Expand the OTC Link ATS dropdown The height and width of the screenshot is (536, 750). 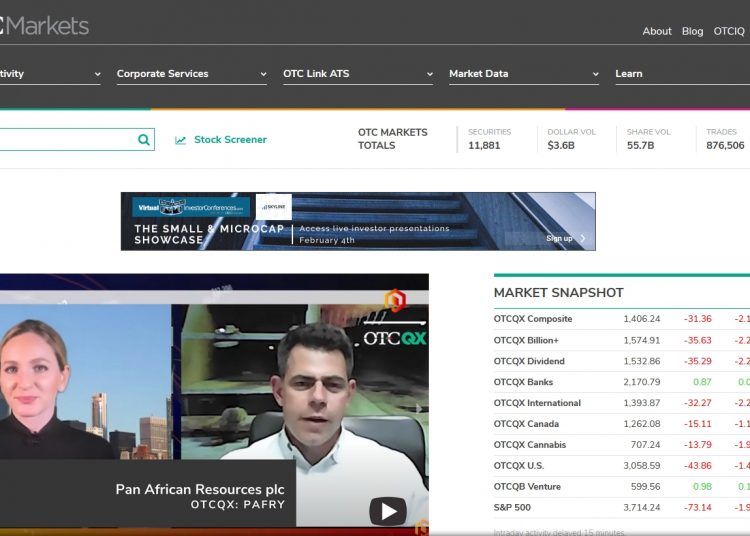pyautogui.click(x=358, y=74)
